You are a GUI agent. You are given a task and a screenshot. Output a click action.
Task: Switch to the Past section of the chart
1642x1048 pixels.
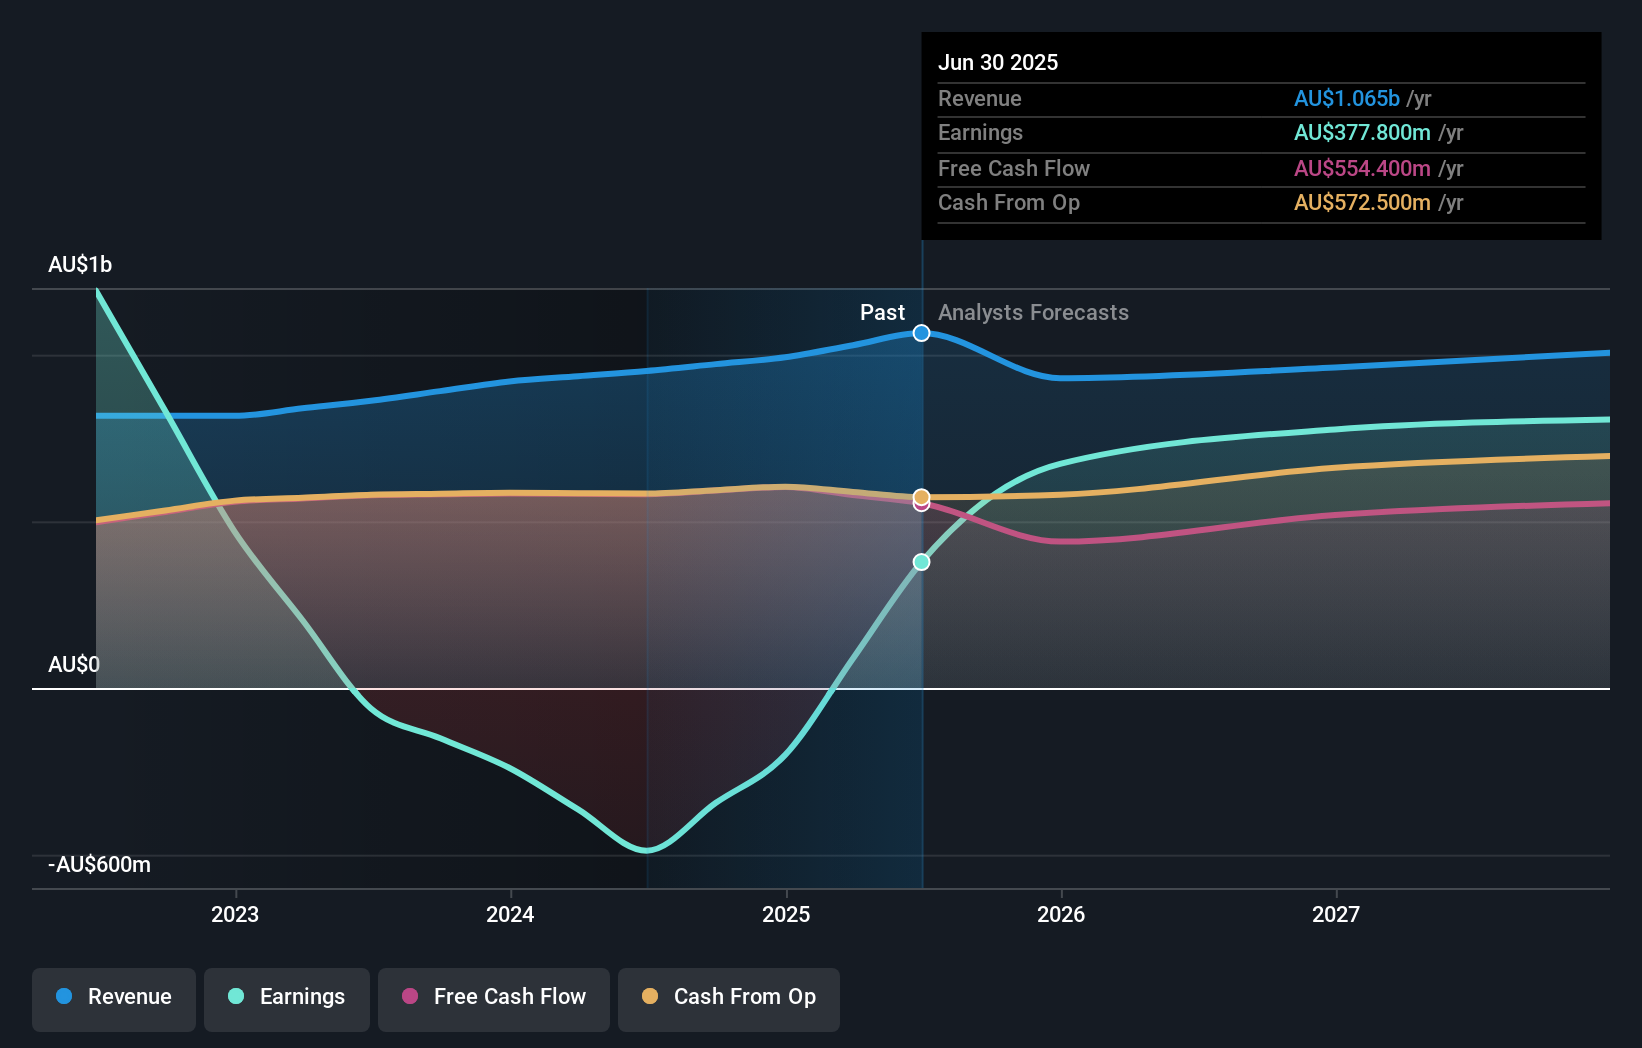point(882,313)
